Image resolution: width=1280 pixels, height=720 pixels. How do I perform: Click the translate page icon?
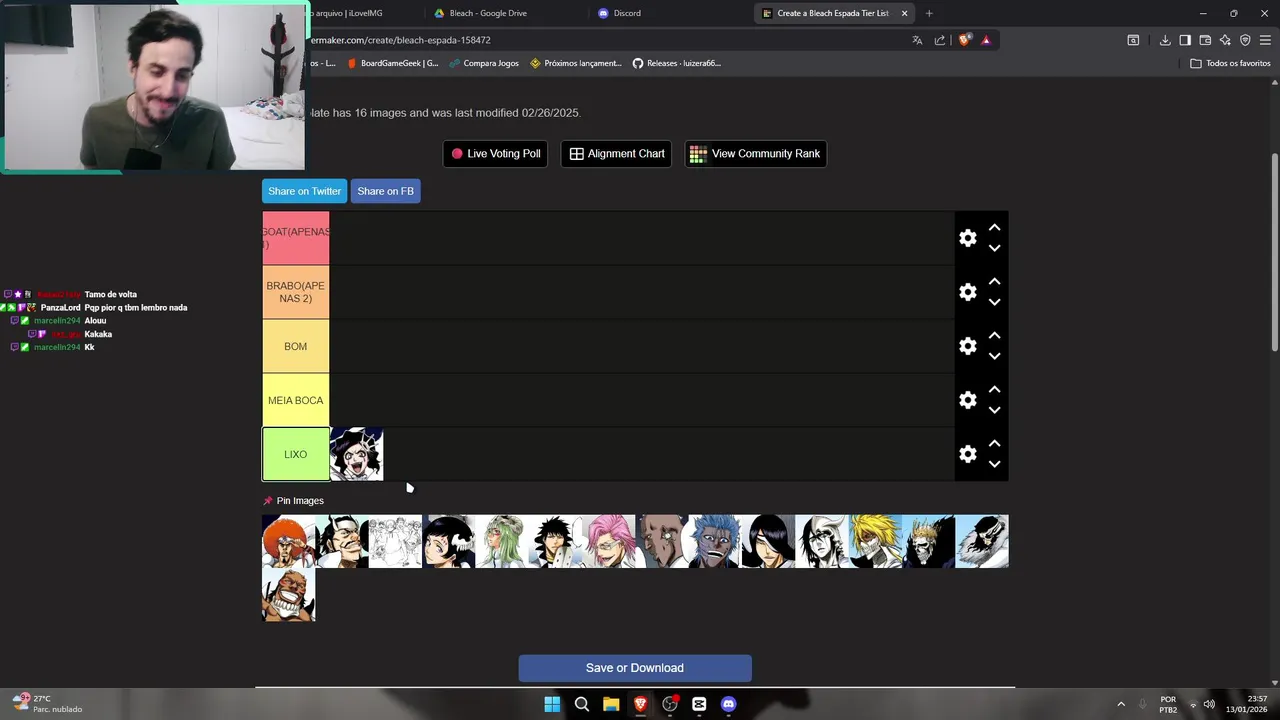click(x=917, y=40)
